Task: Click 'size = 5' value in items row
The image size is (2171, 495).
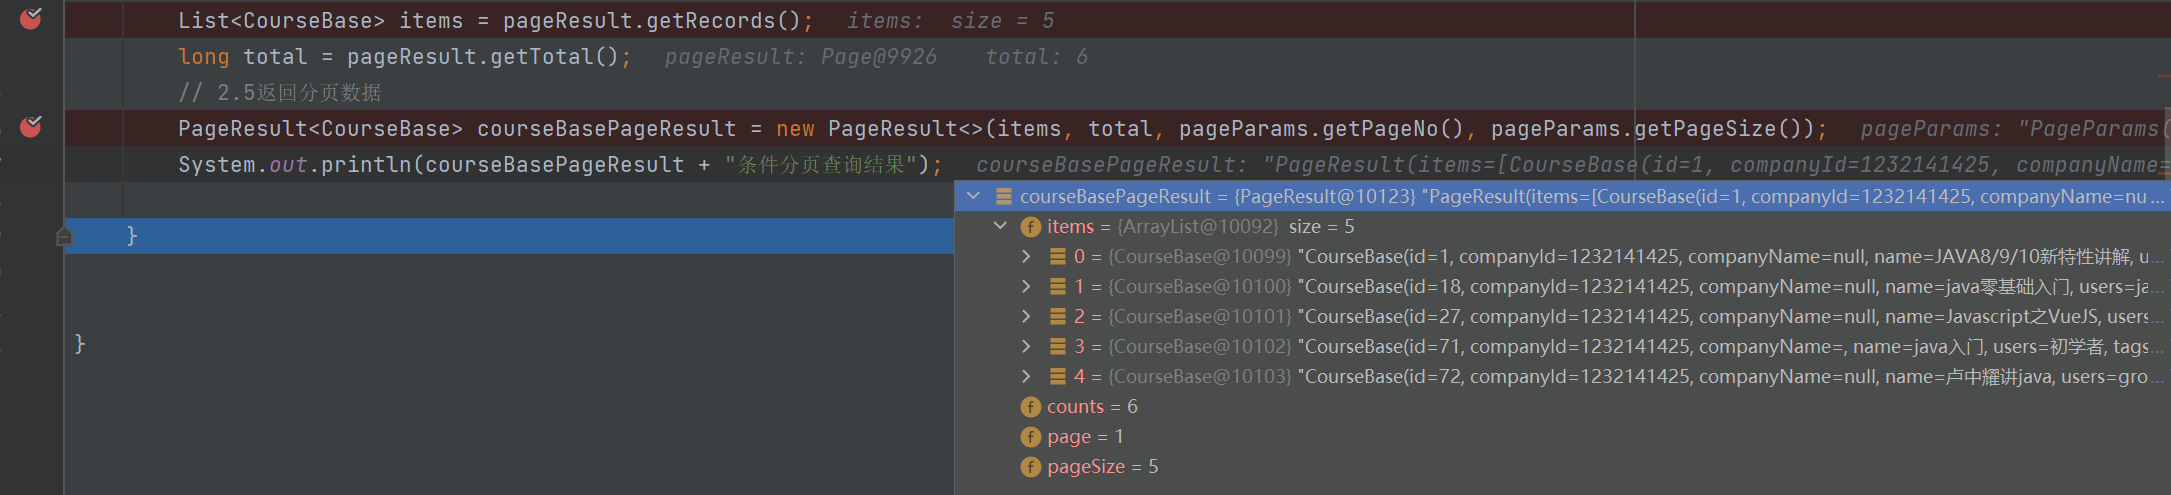Action: click(x=1321, y=227)
